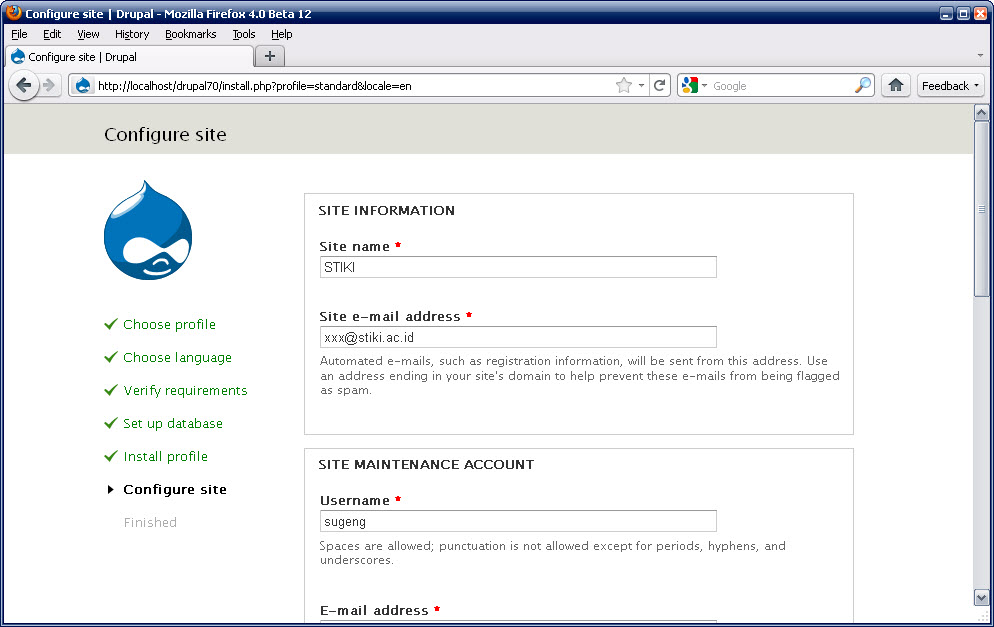Open the History menu
The image size is (994, 627).
132,34
